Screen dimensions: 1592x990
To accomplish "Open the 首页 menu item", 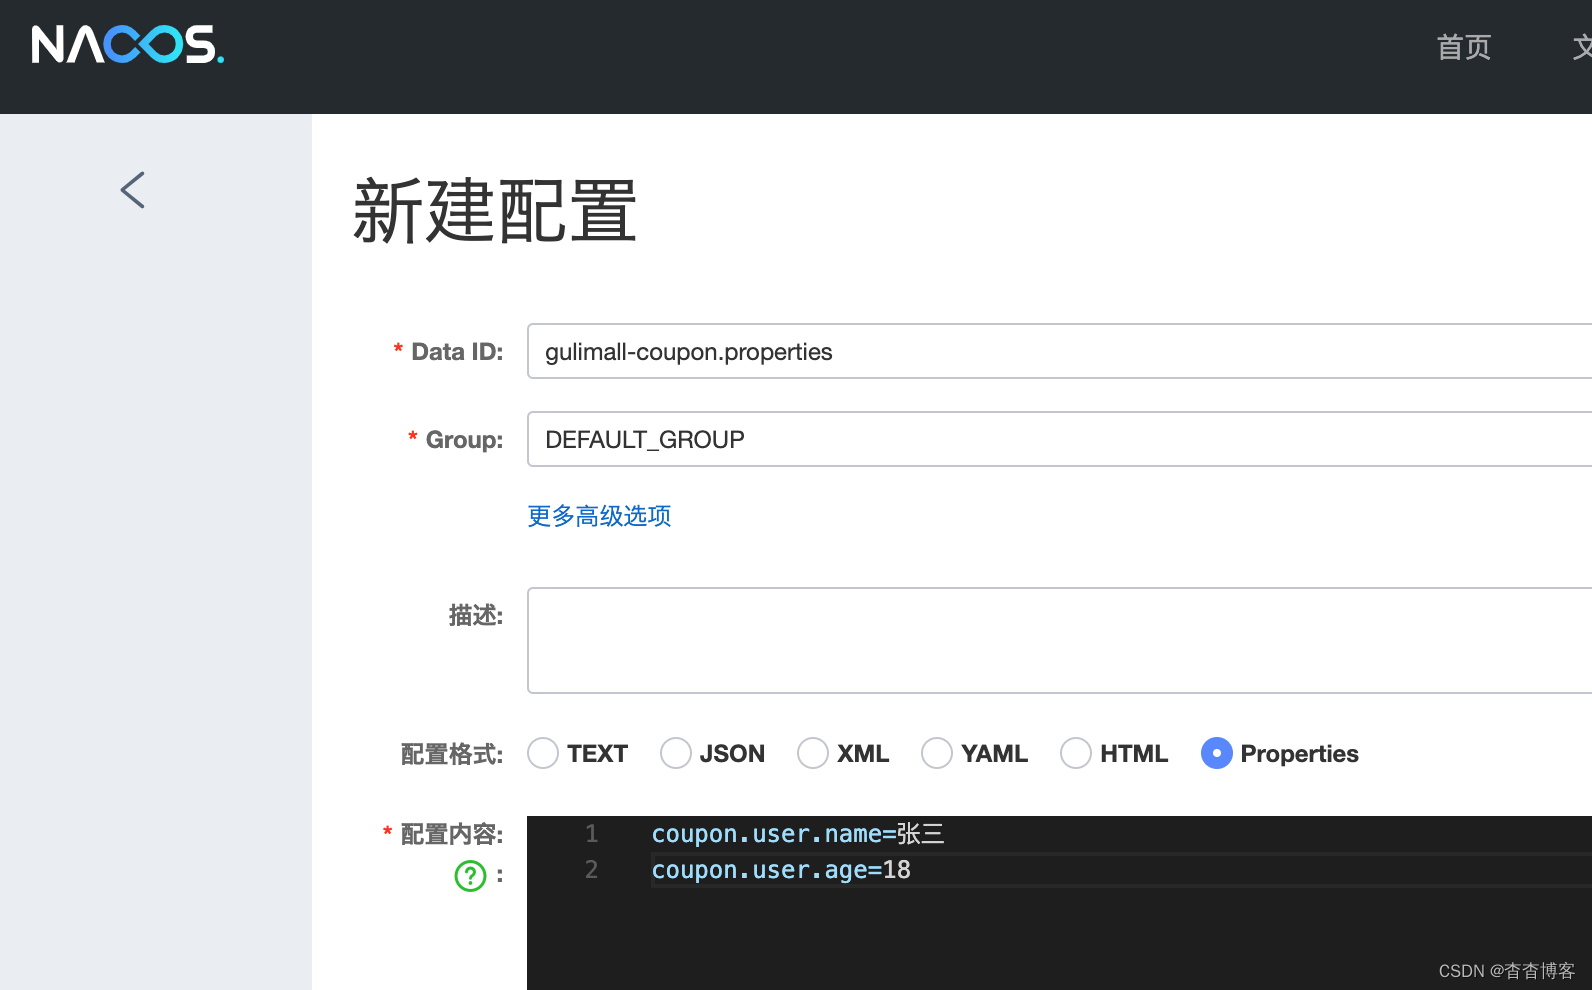I will pyautogui.click(x=1464, y=47).
